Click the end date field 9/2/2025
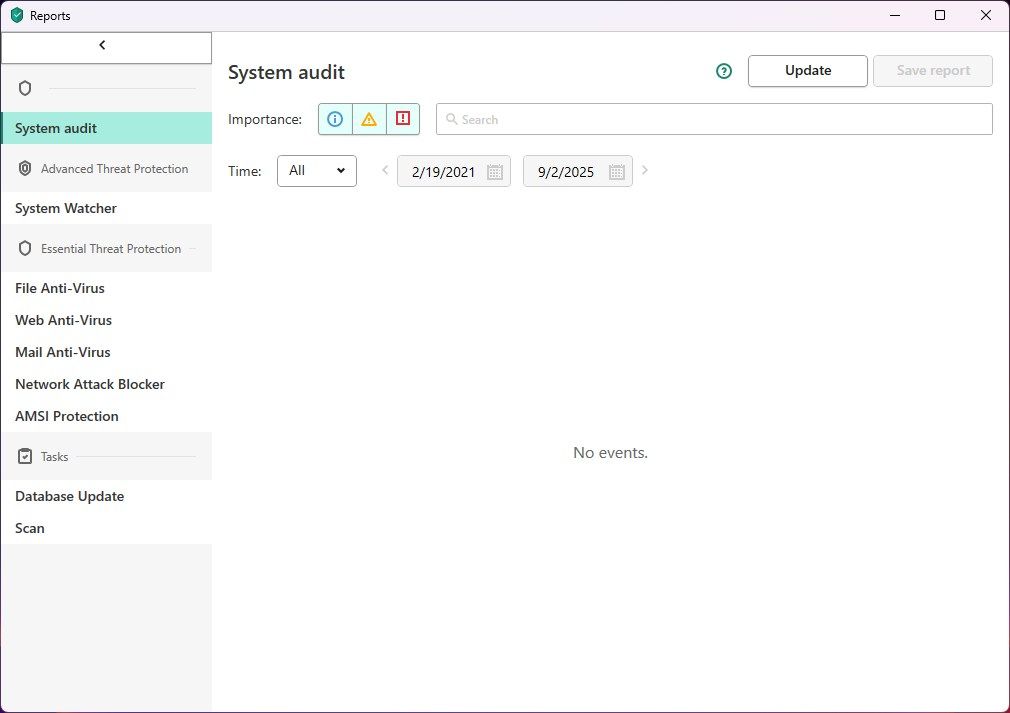This screenshot has height=713, width=1010. (578, 171)
